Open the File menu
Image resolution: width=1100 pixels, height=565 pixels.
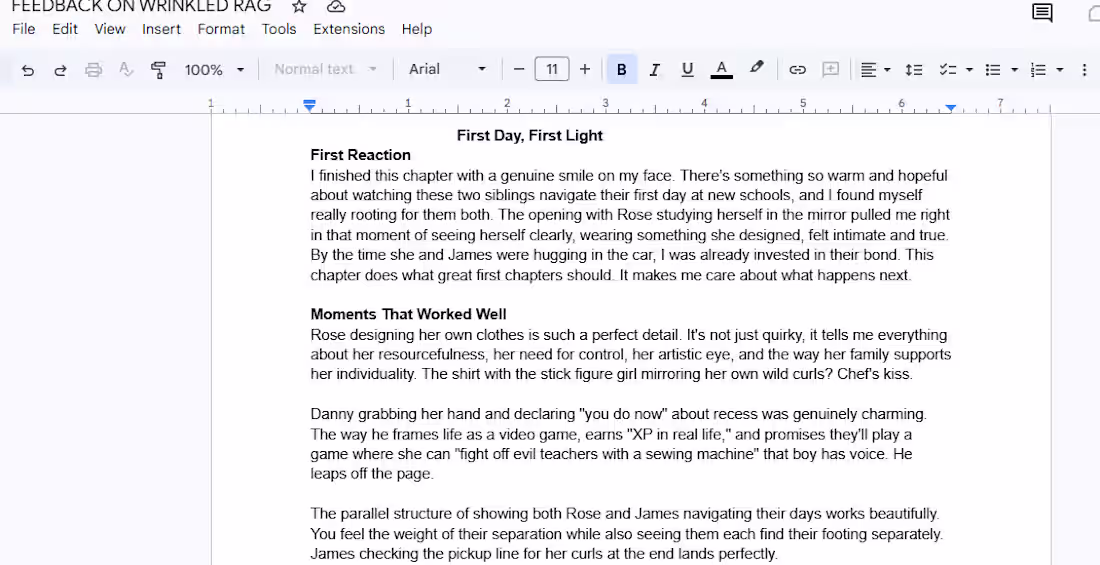24,29
